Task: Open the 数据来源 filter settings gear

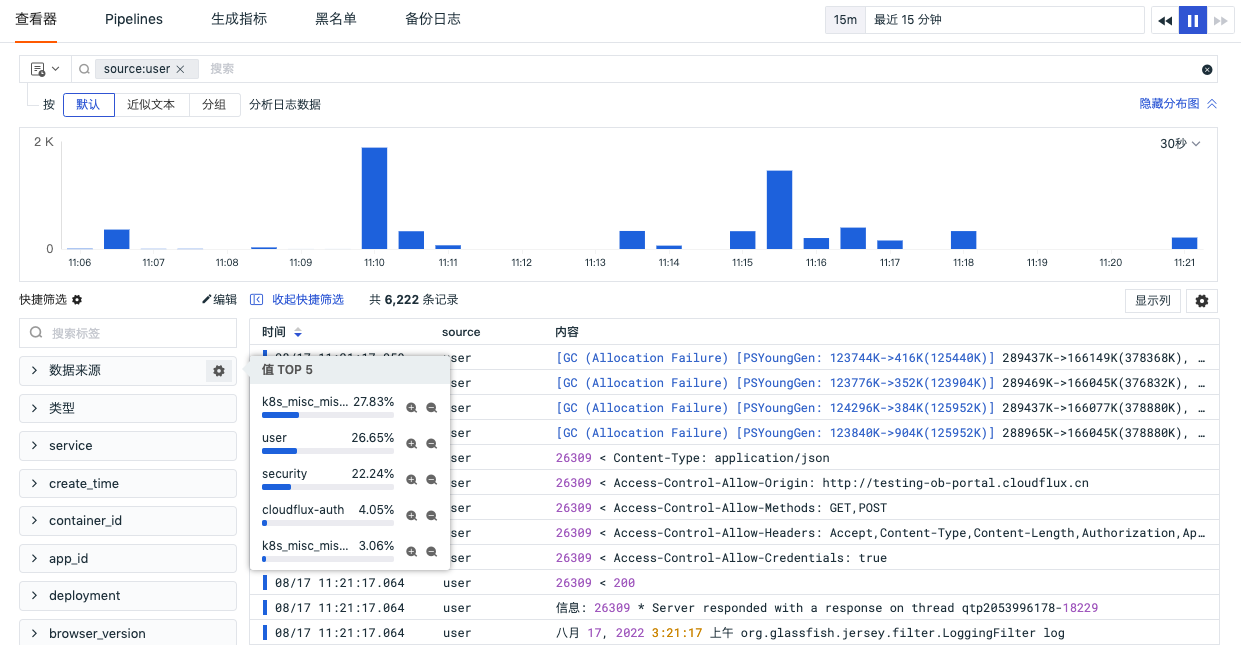Action: click(x=218, y=370)
